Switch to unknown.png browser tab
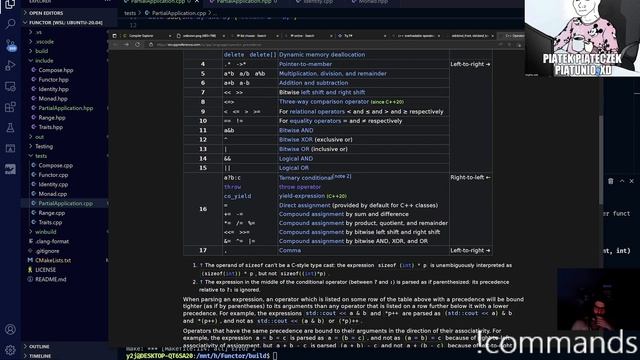Viewport: 640px width, 360px height. (199, 36)
